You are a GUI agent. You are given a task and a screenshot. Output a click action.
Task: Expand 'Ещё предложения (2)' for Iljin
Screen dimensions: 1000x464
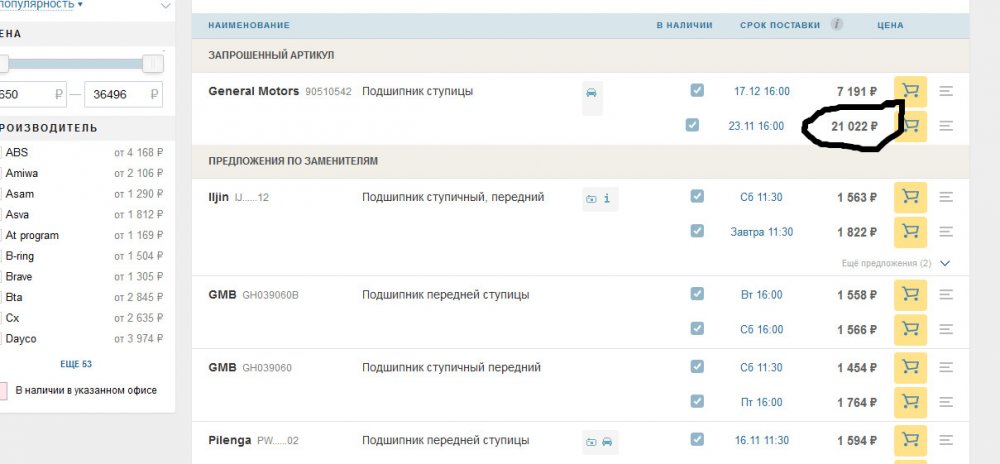[944, 263]
